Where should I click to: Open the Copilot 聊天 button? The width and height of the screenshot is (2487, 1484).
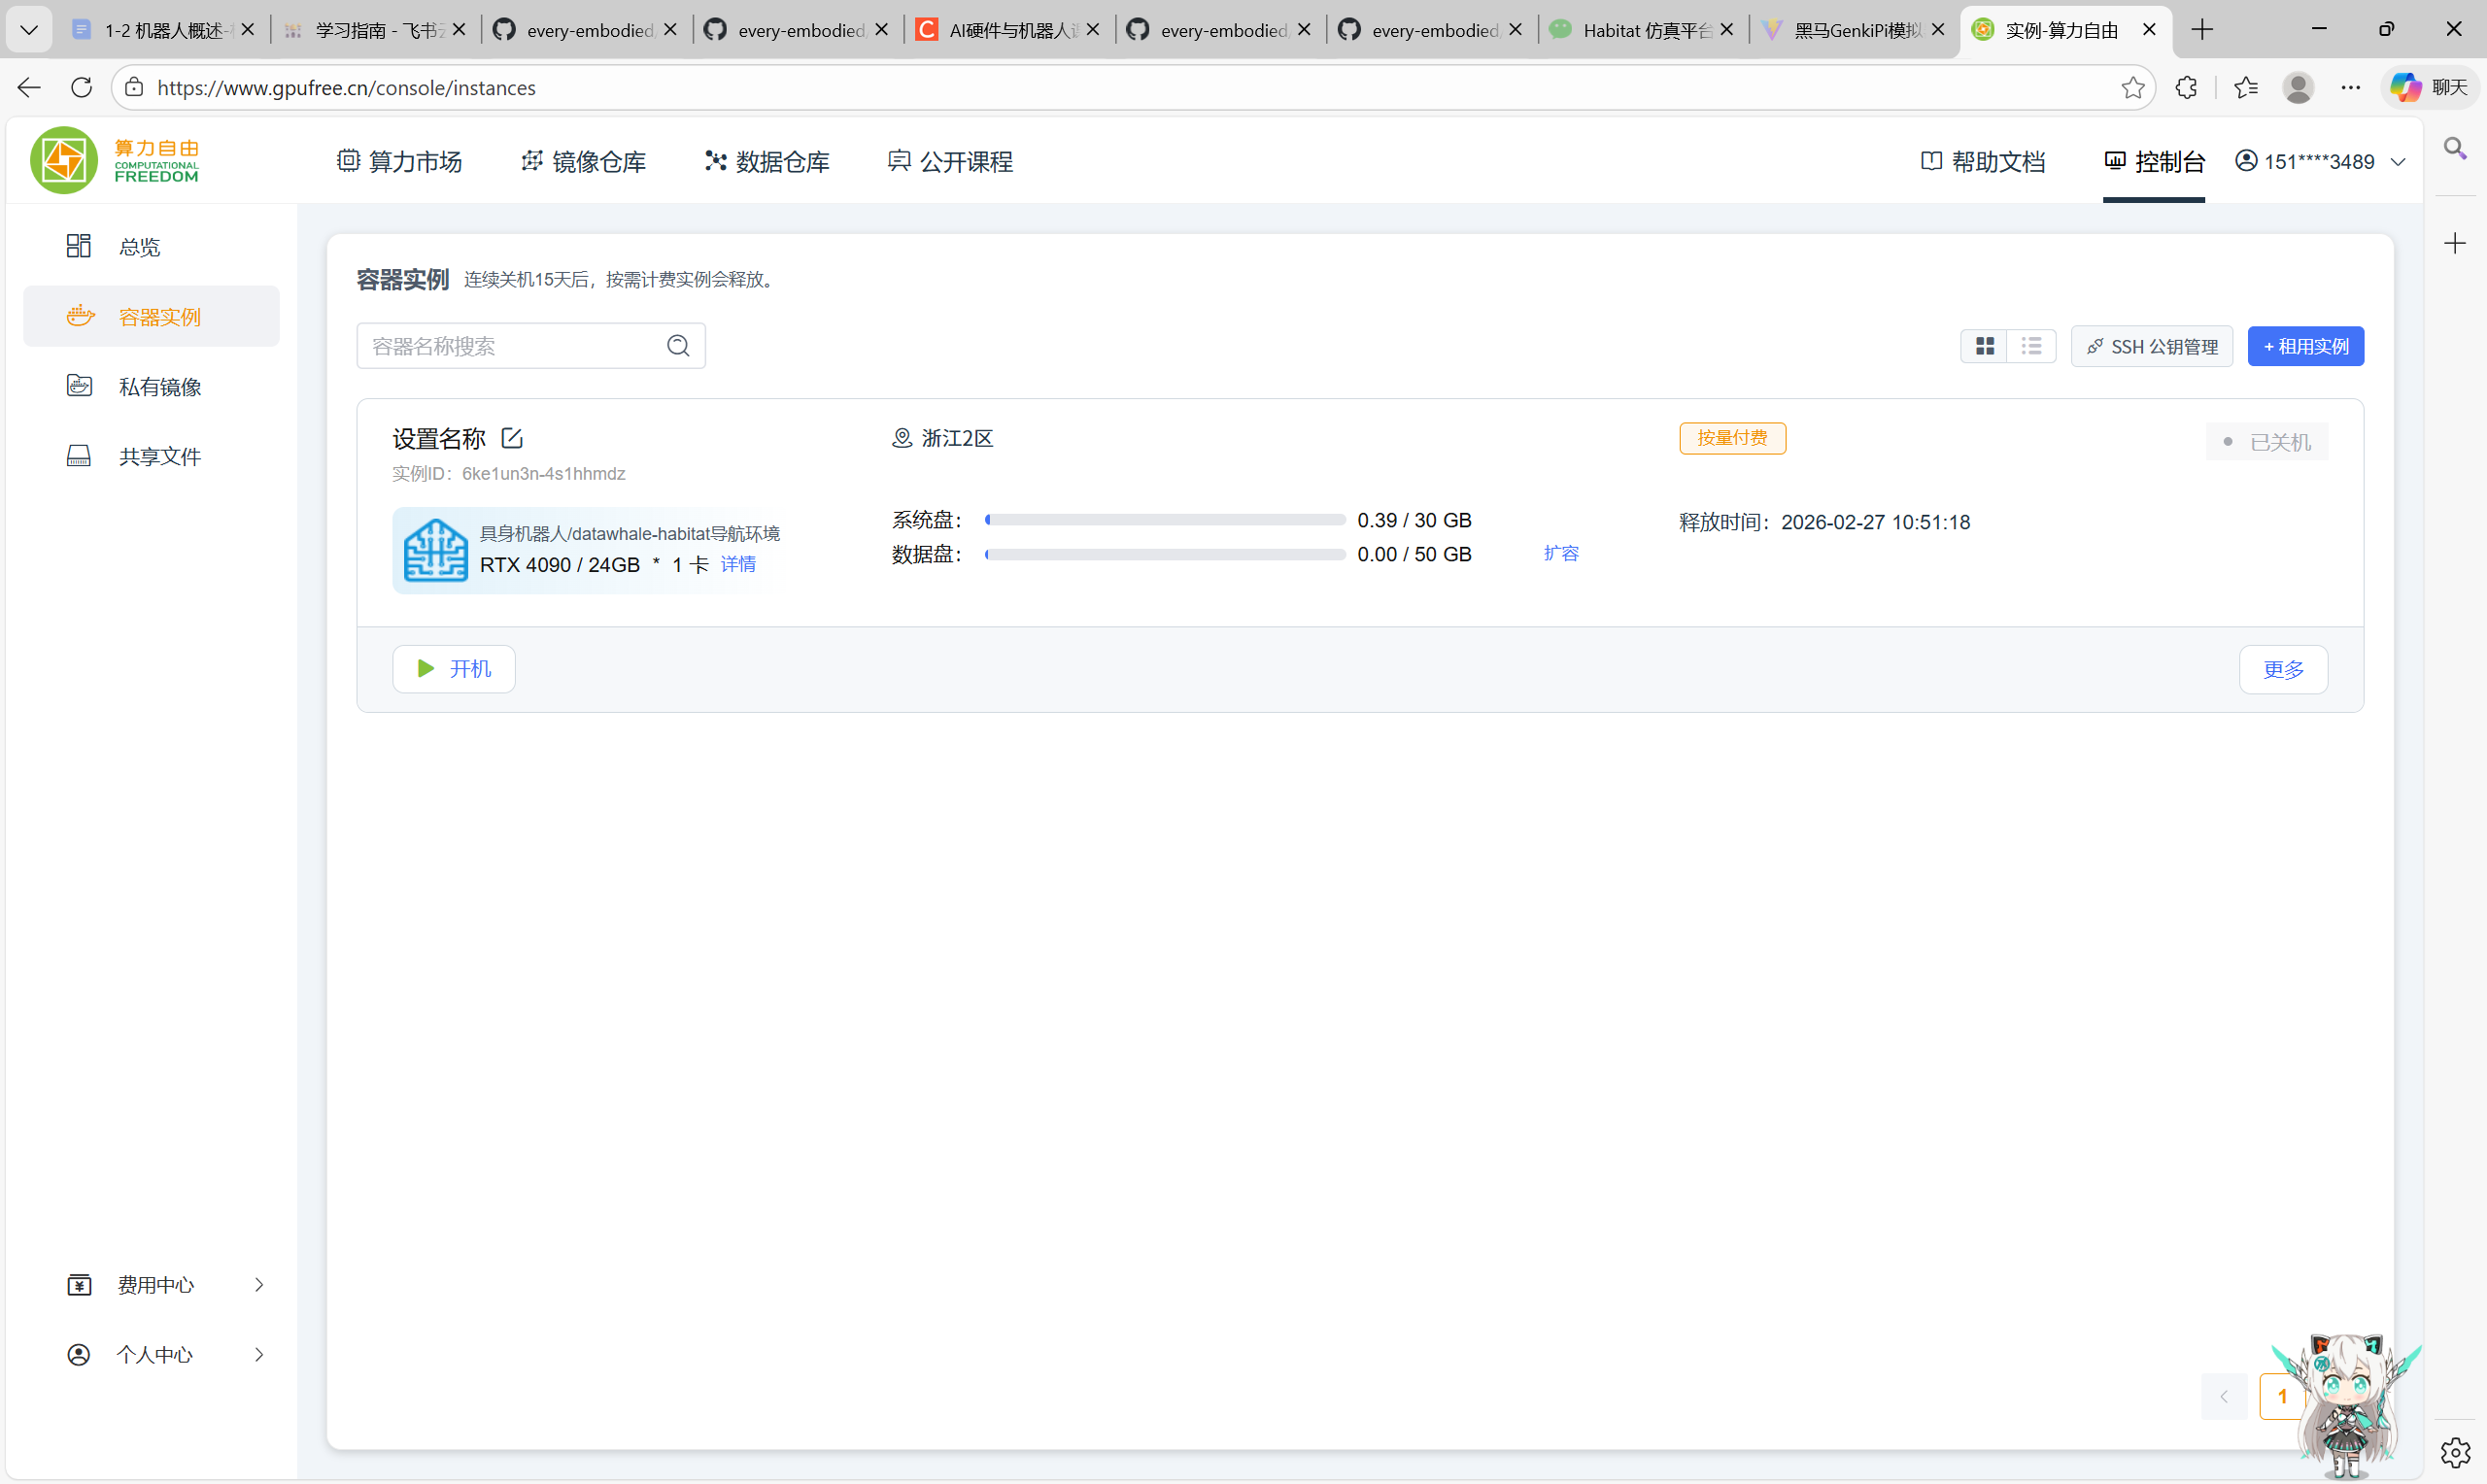2428,88
